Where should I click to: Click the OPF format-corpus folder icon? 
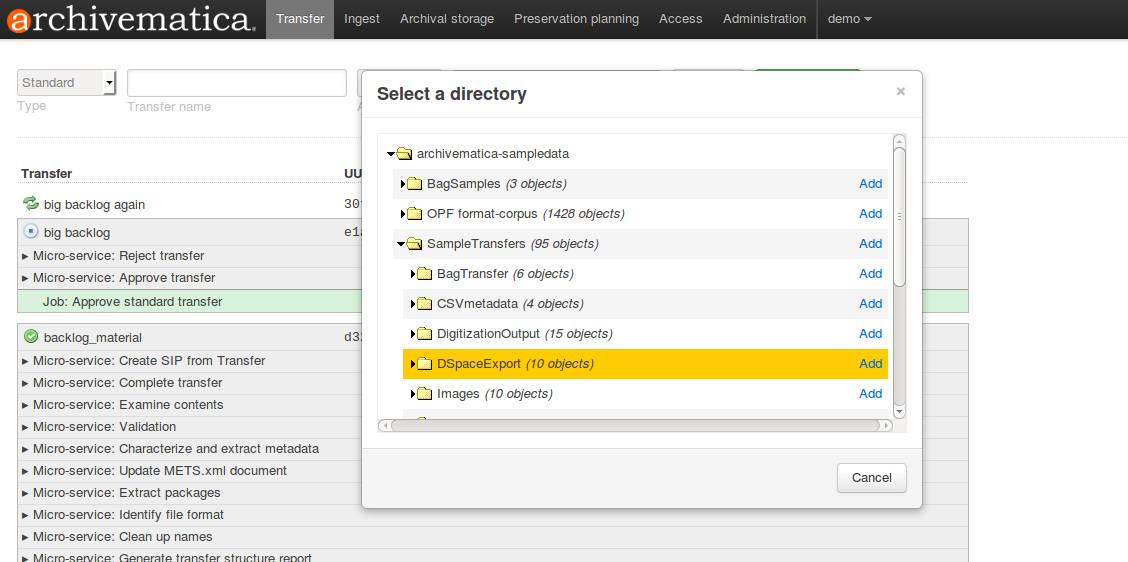coord(414,214)
